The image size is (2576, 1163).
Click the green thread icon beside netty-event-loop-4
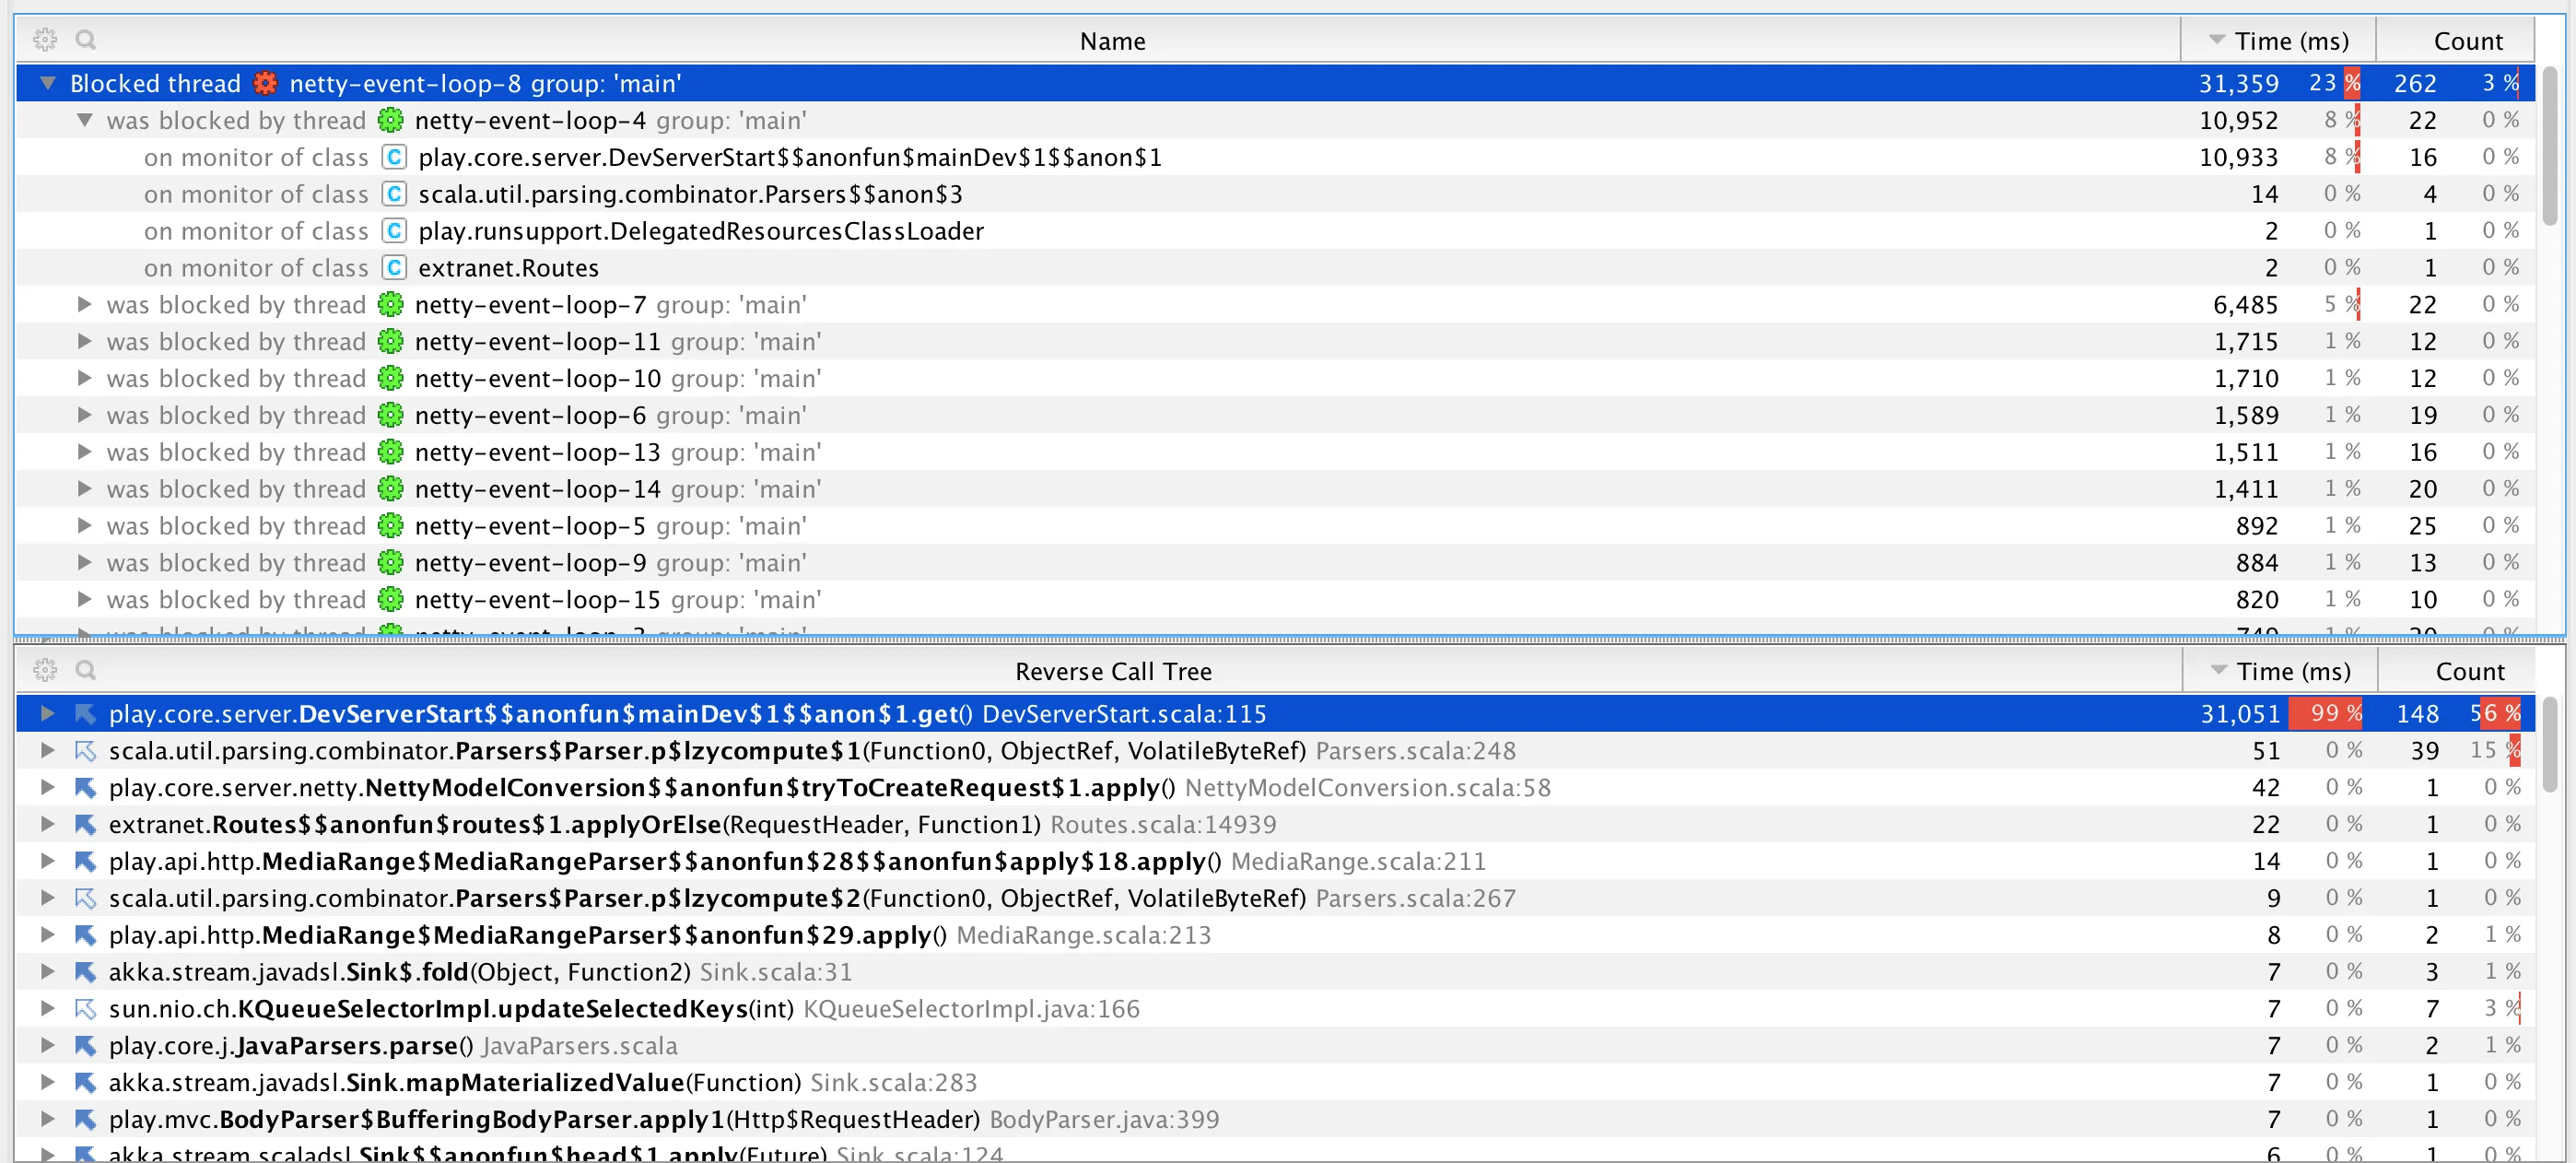tap(390, 120)
